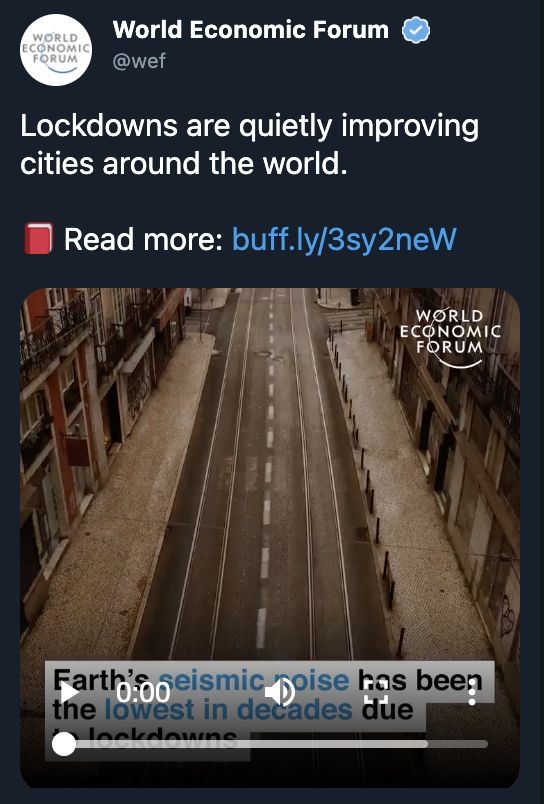Click the World Economic Forum watermark on video
This screenshot has height=804, width=544.
coord(450,337)
